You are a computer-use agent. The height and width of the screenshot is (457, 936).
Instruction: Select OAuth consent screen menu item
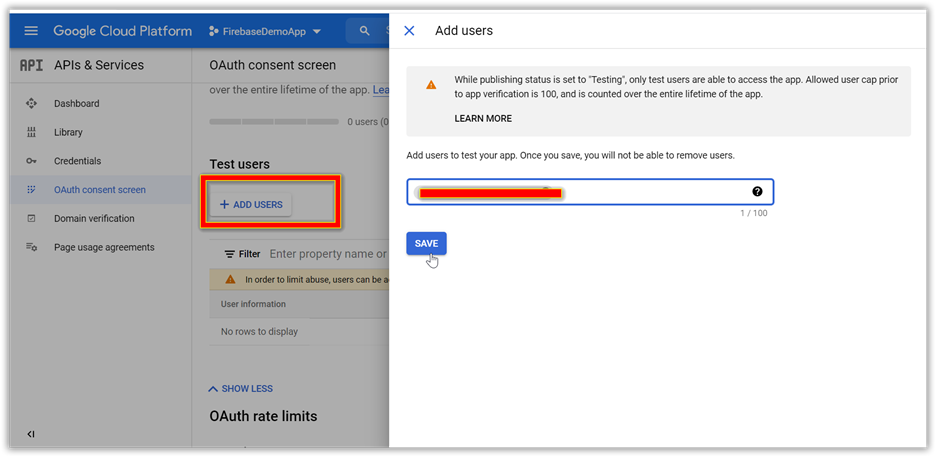99,190
